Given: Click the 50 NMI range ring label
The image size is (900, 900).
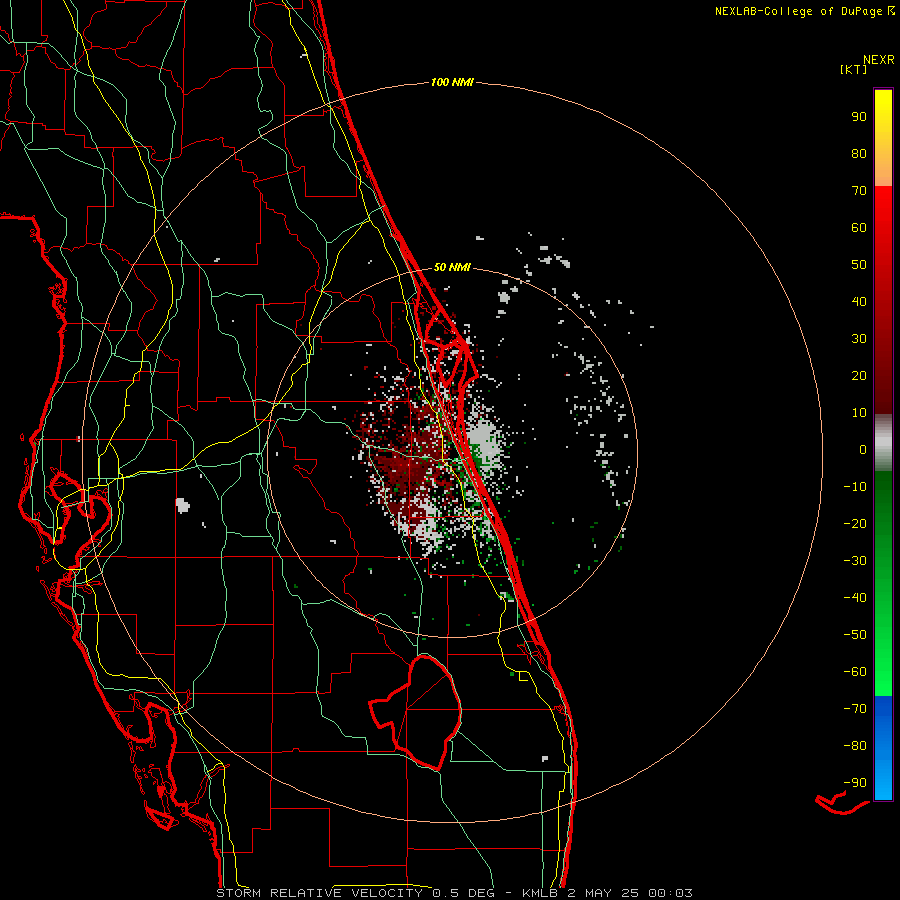Looking at the screenshot, I should click(452, 267).
